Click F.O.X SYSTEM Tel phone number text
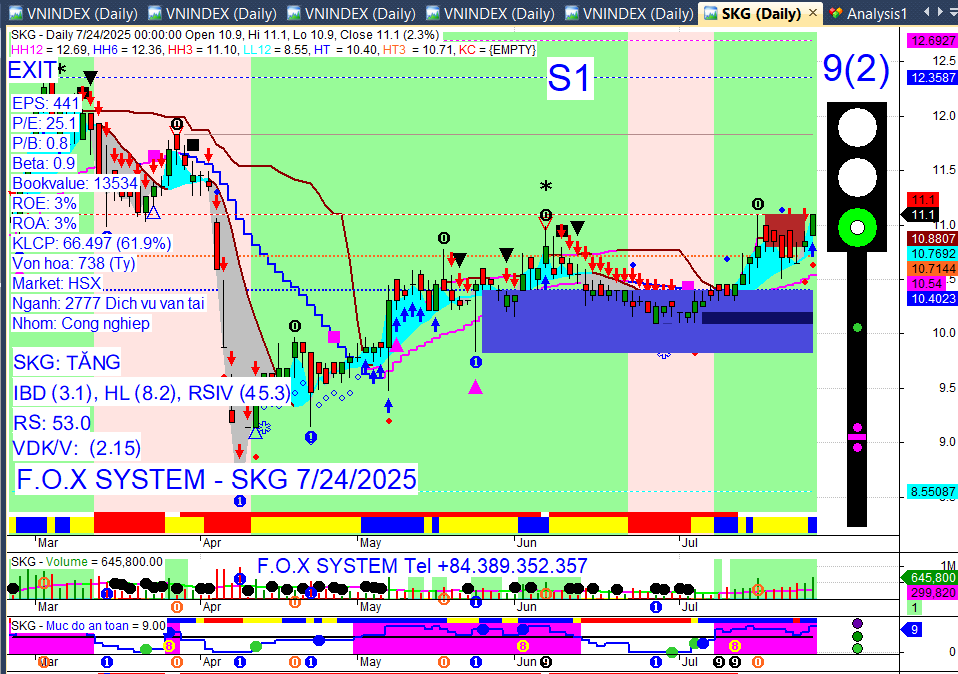 422,566
